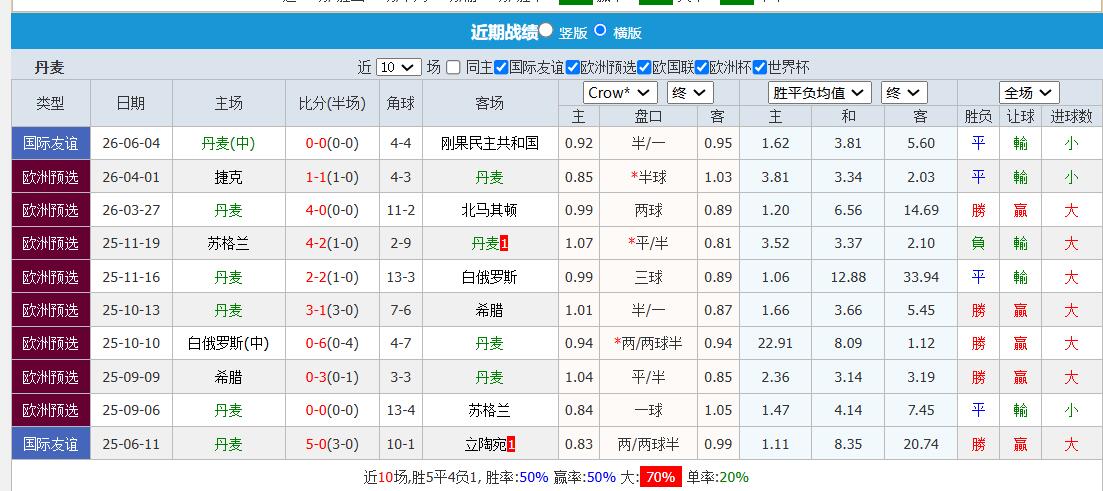Enable the 同主 checkbox
The height and width of the screenshot is (491, 1103).
point(453,68)
